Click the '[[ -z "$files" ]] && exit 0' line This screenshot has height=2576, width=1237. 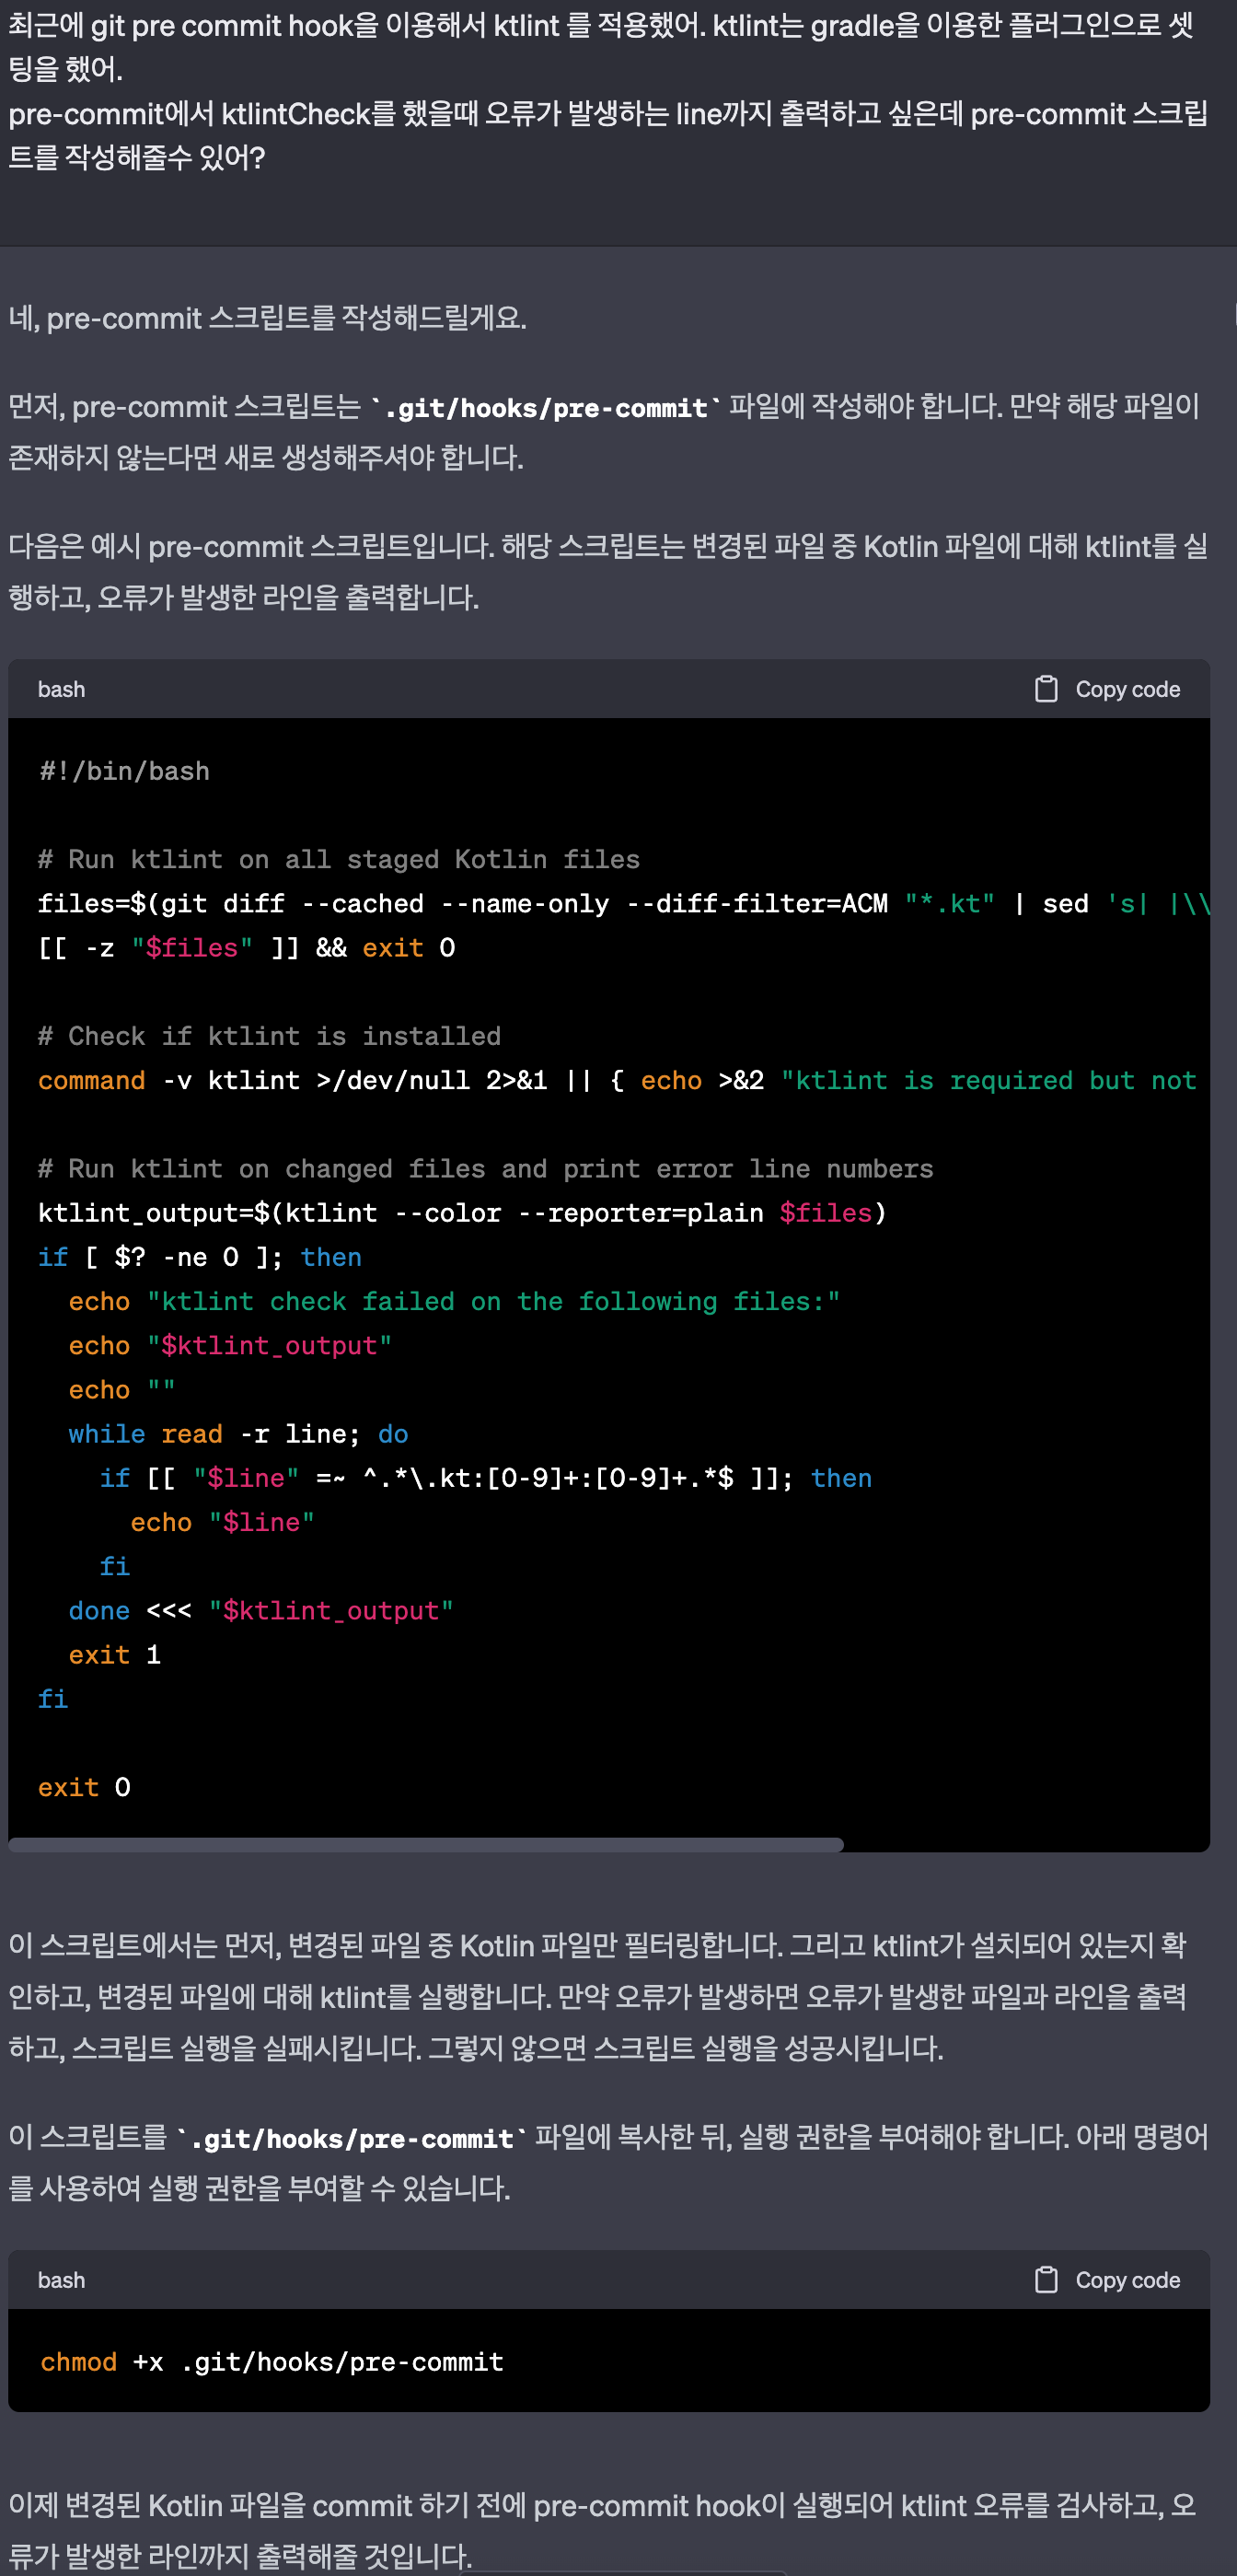(246, 947)
